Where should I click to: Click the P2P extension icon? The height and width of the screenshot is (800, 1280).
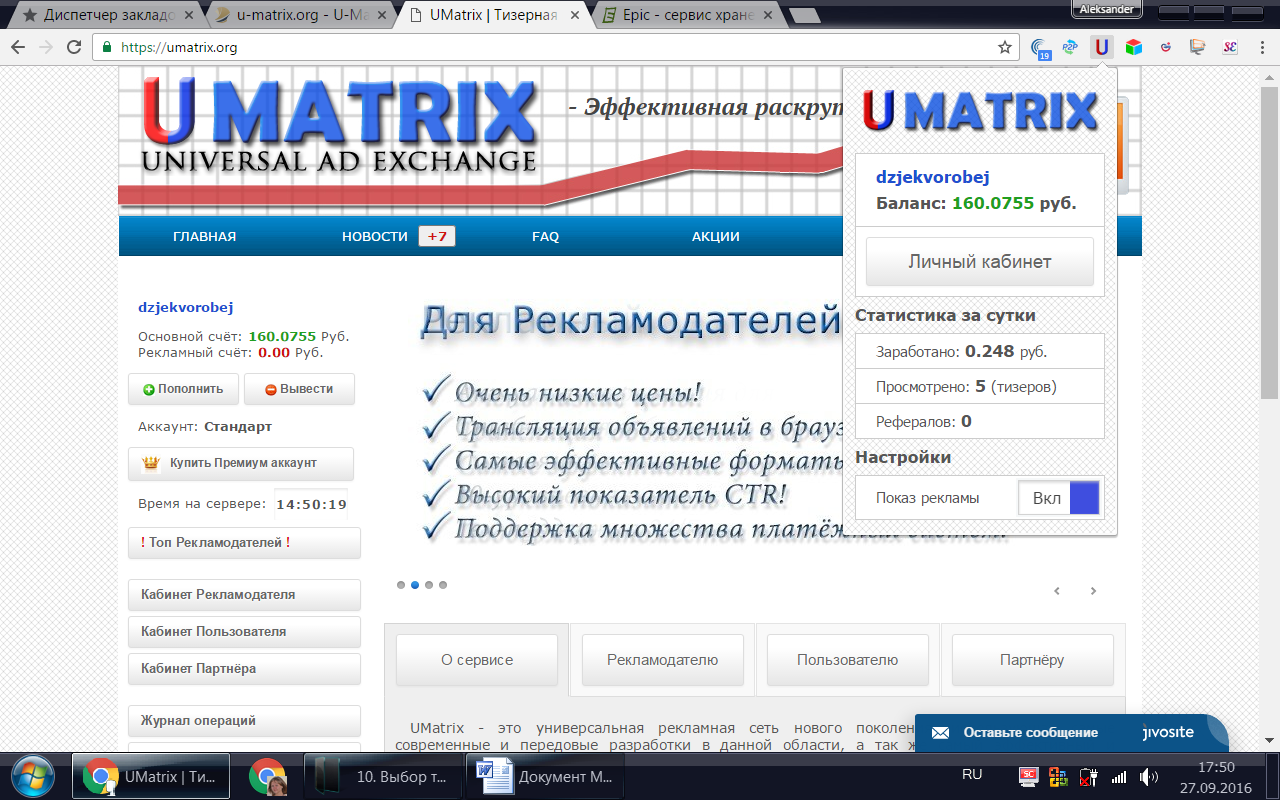1069,47
